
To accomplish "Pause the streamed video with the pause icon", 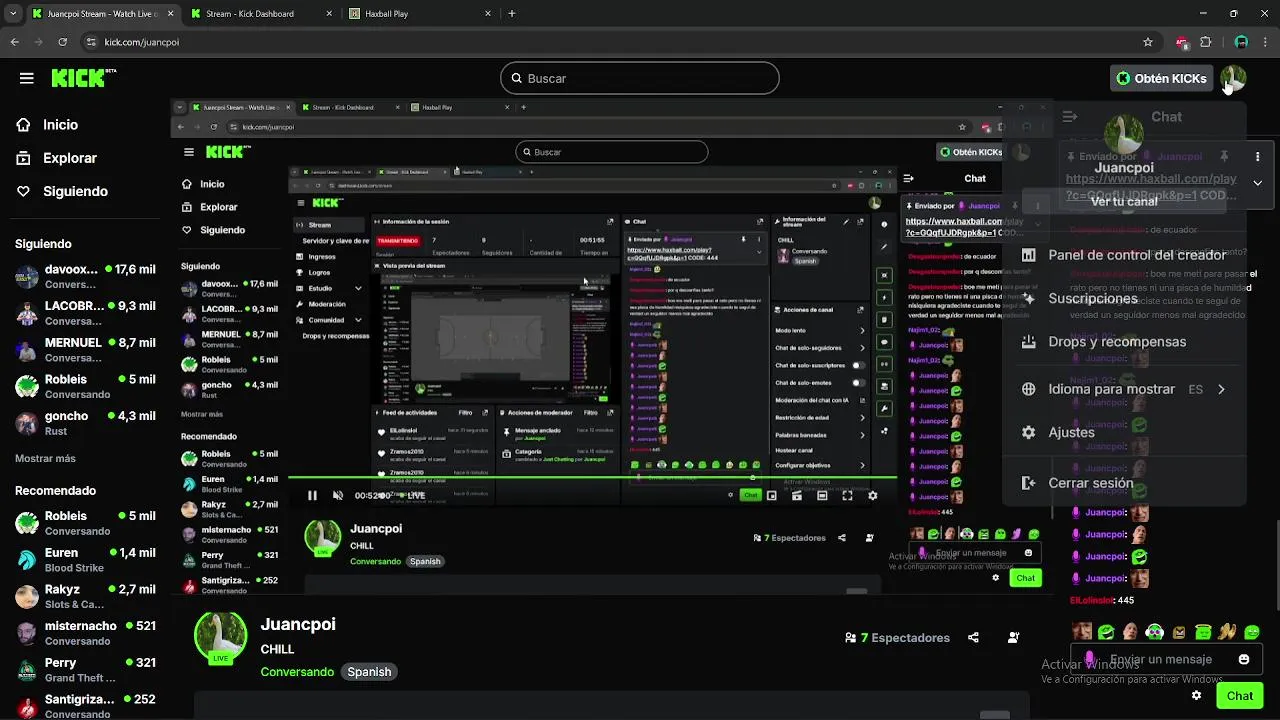I will click(x=312, y=495).
